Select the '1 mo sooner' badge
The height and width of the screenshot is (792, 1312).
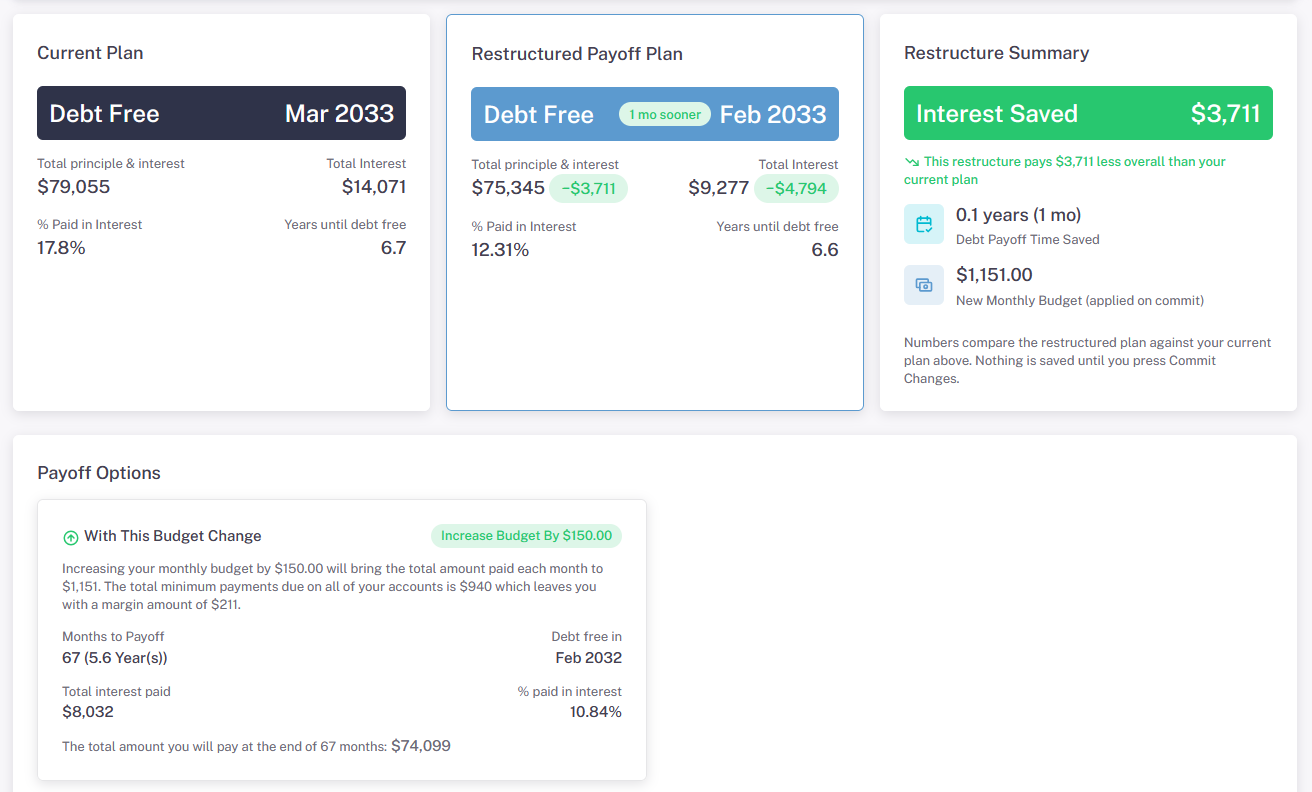[665, 114]
